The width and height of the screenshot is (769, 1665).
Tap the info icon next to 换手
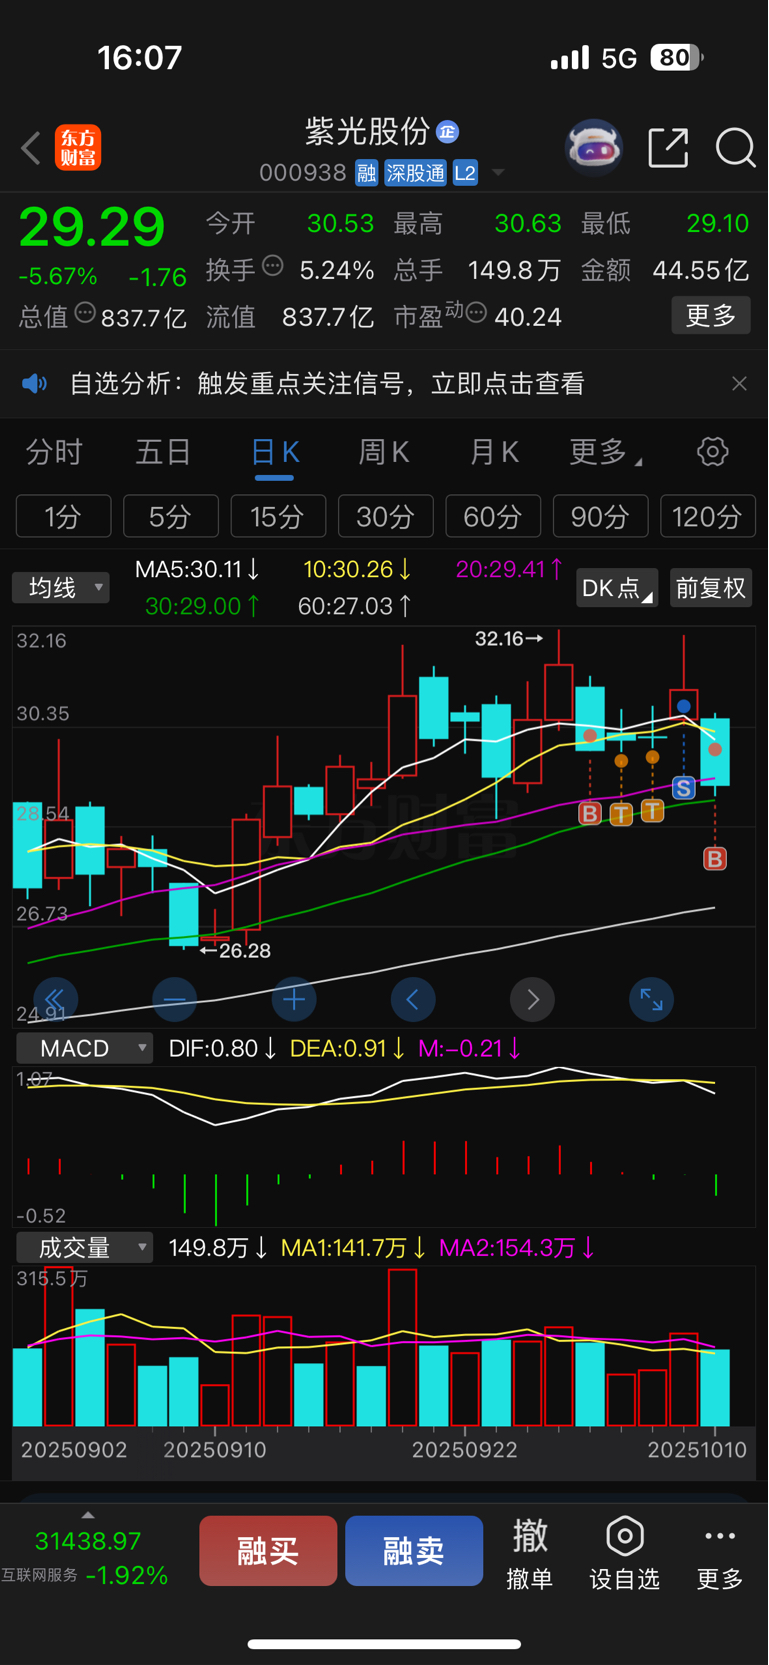click(x=272, y=266)
